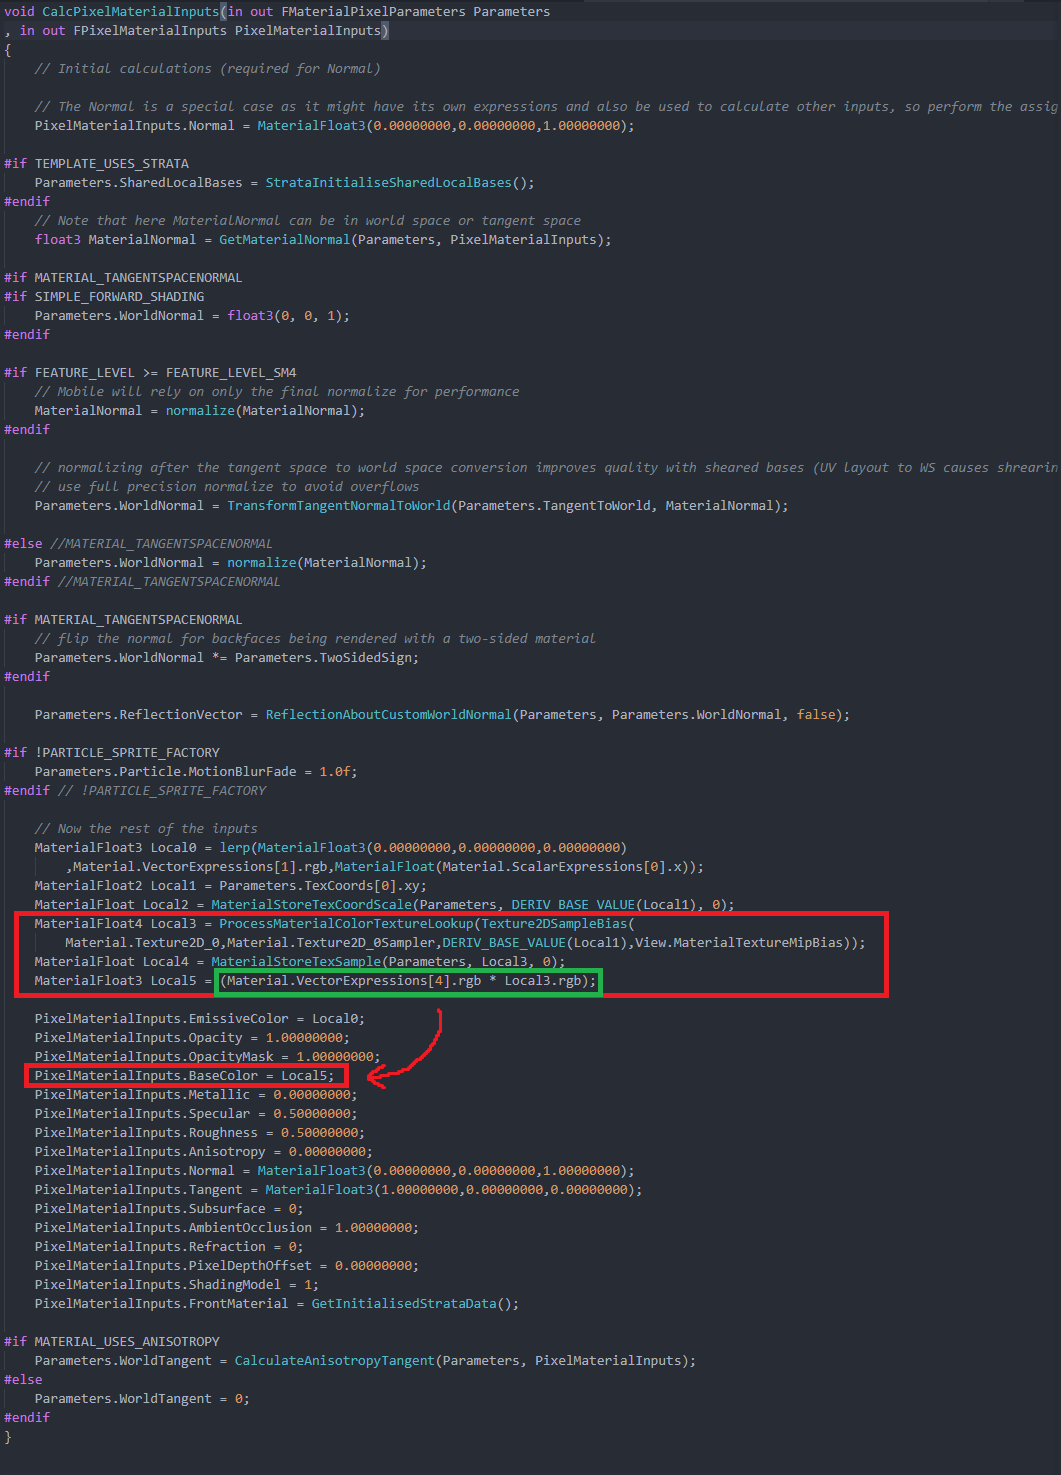This screenshot has height=1475, width=1061.
Task: Click 'Parameters.WorldTangent = 0;' line
Action: pos(142,1398)
